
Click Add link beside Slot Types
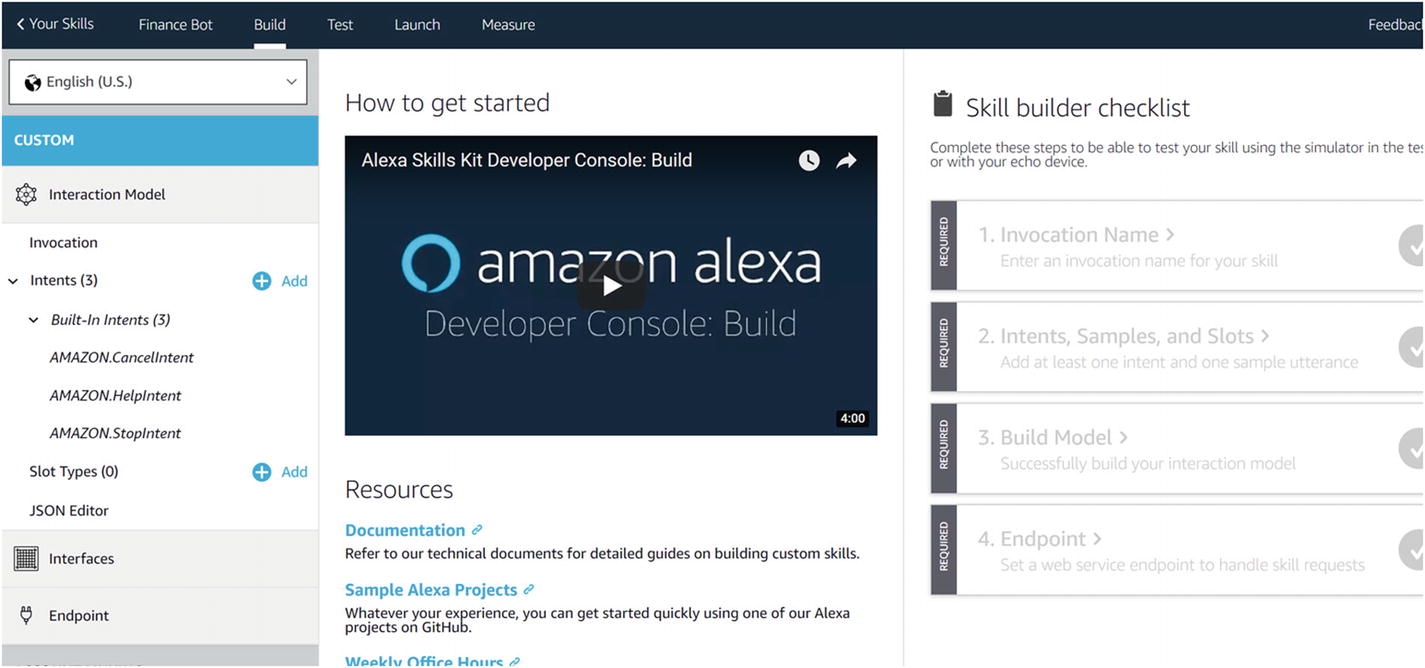(x=294, y=472)
